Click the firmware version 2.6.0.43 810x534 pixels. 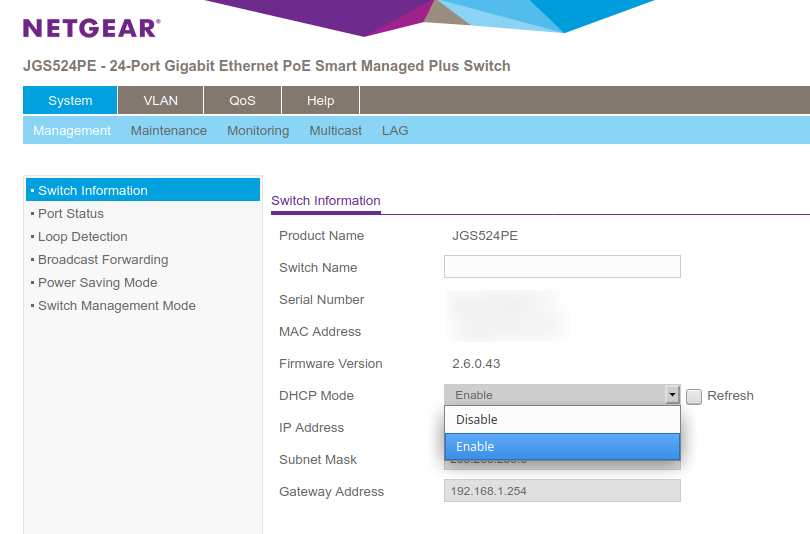(x=476, y=364)
